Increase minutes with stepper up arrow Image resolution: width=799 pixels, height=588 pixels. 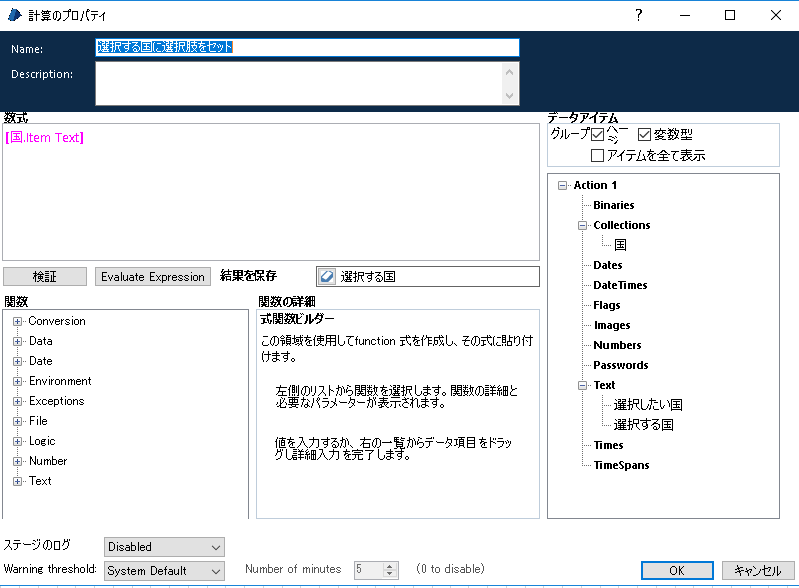coord(390,566)
